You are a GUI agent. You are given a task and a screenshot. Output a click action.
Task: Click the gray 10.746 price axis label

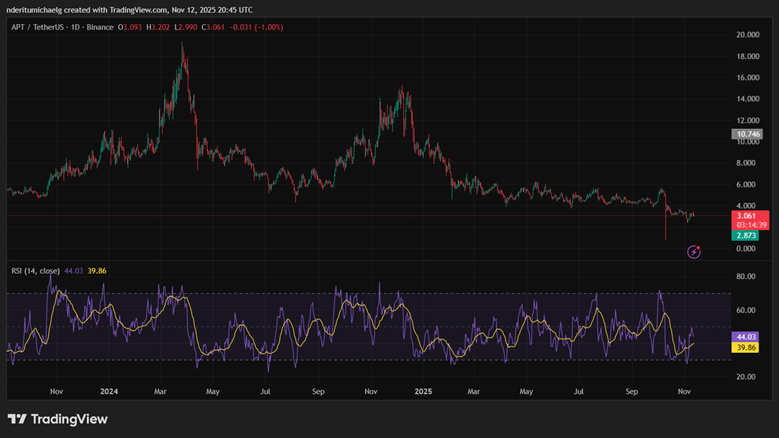(748, 133)
